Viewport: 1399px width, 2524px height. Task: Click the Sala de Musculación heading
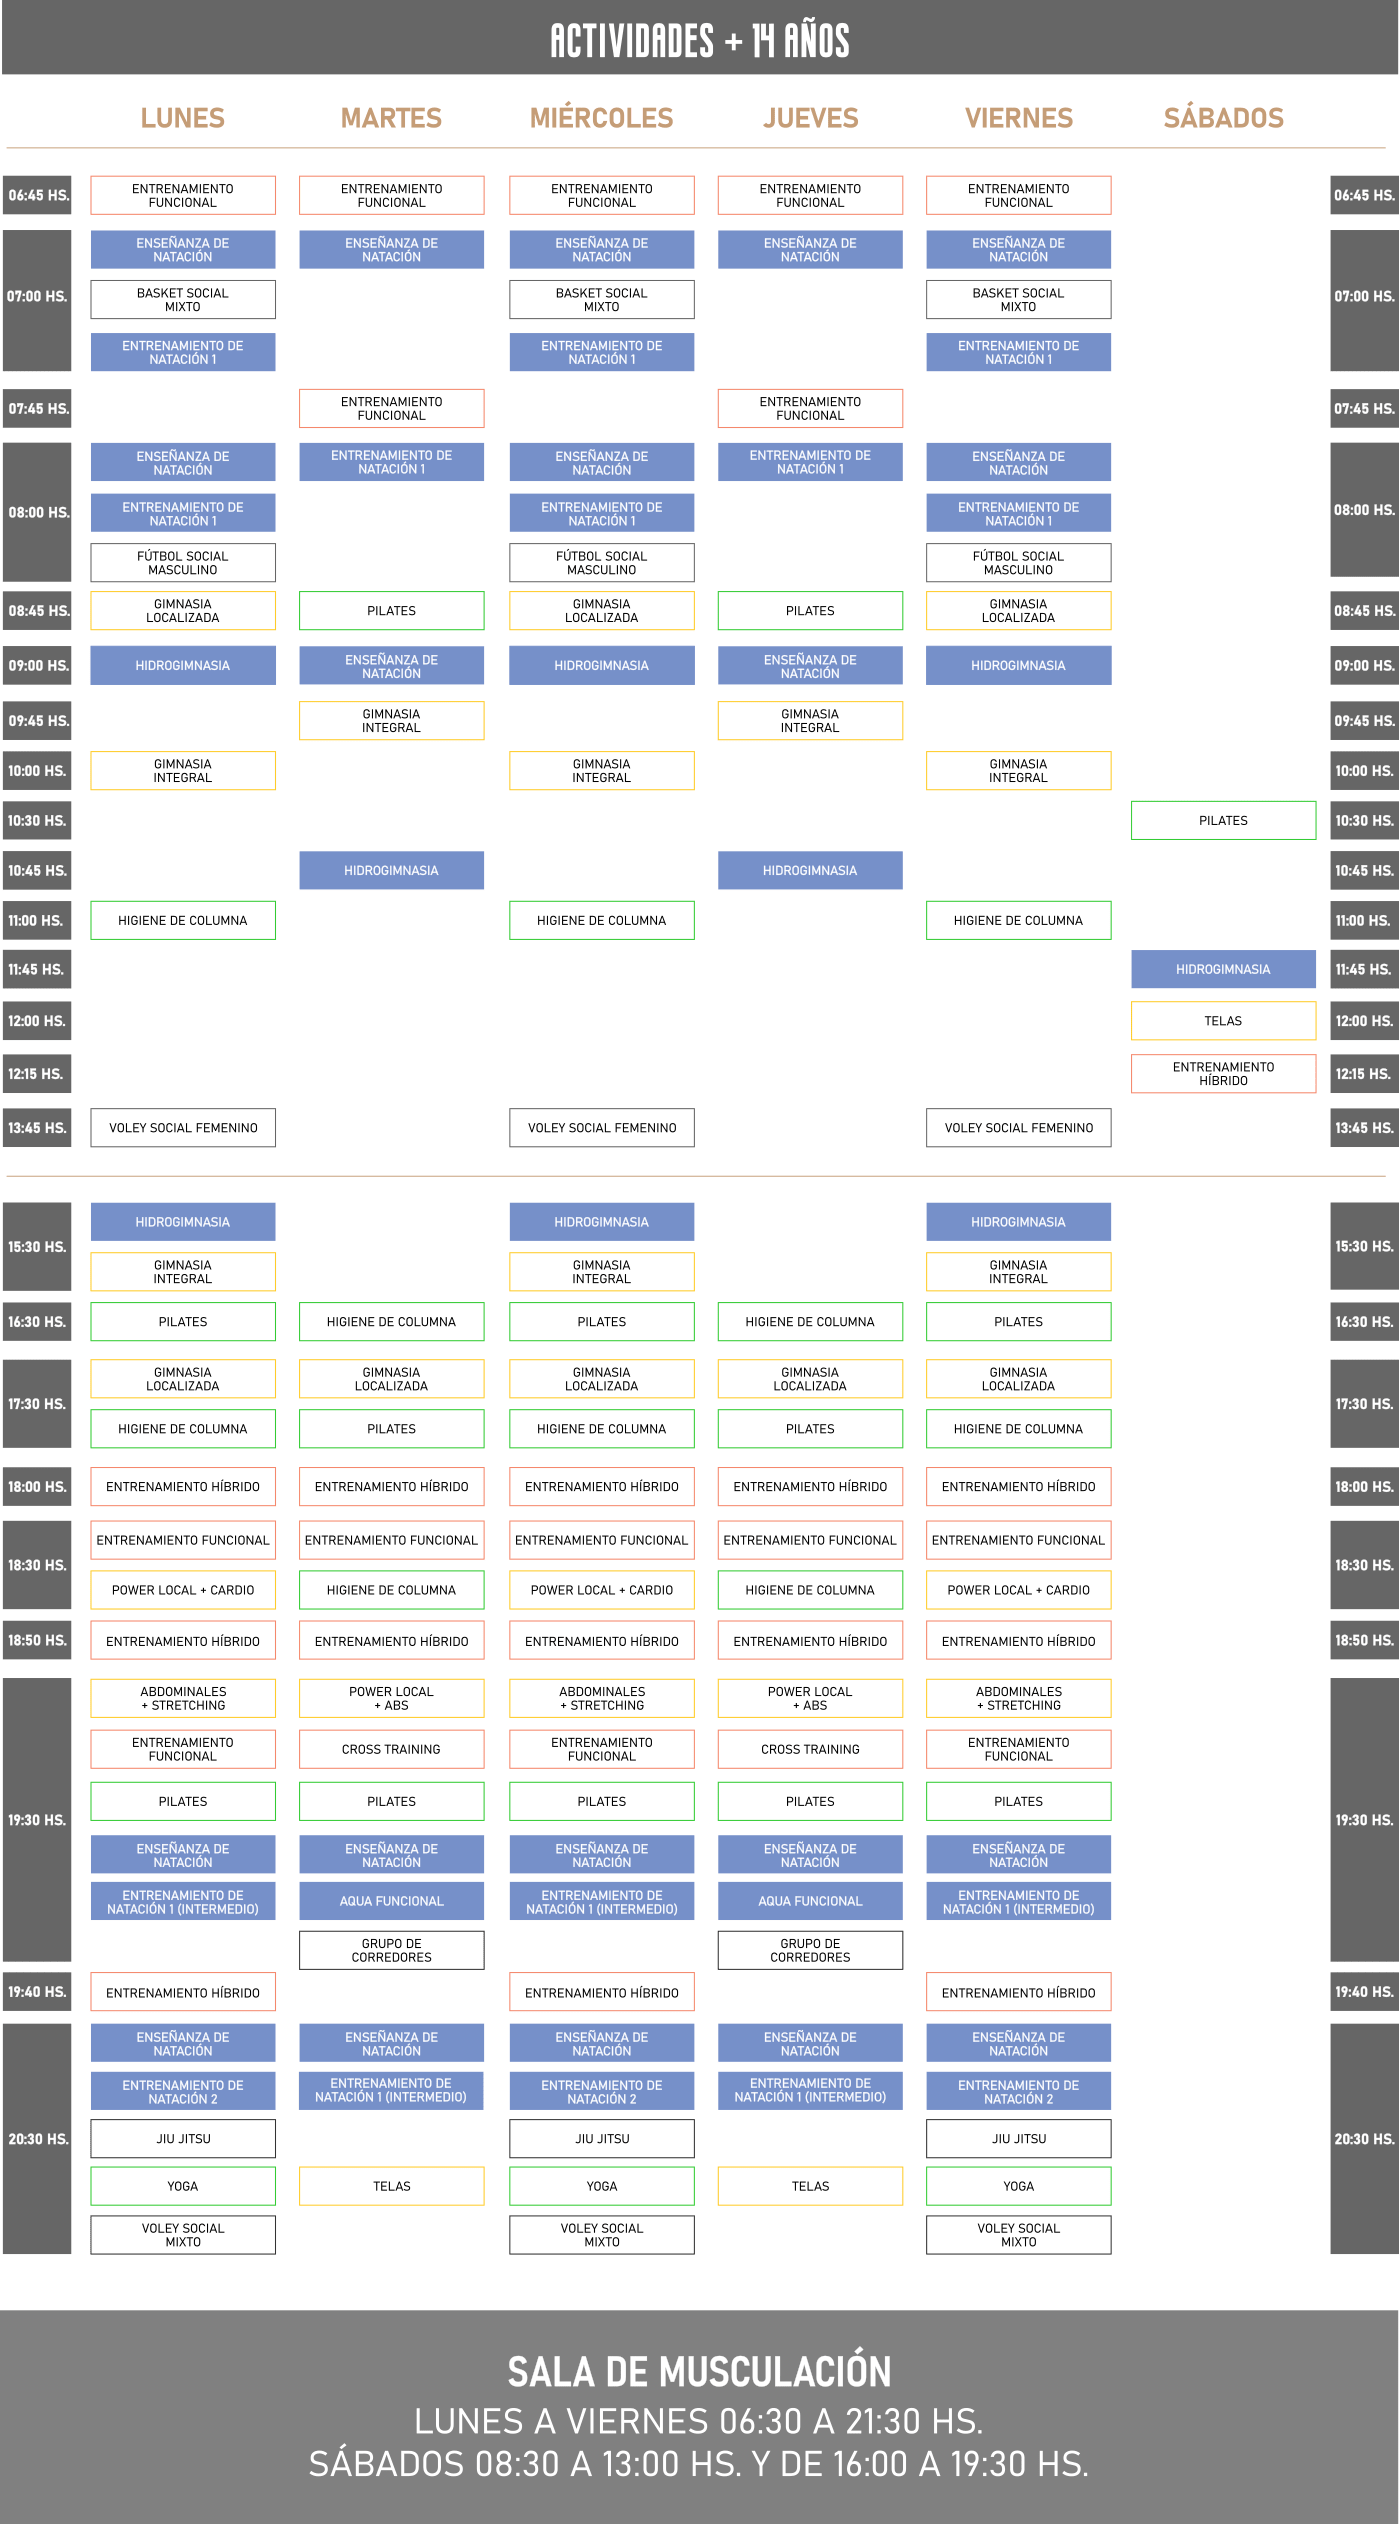[x=699, y=2372]
